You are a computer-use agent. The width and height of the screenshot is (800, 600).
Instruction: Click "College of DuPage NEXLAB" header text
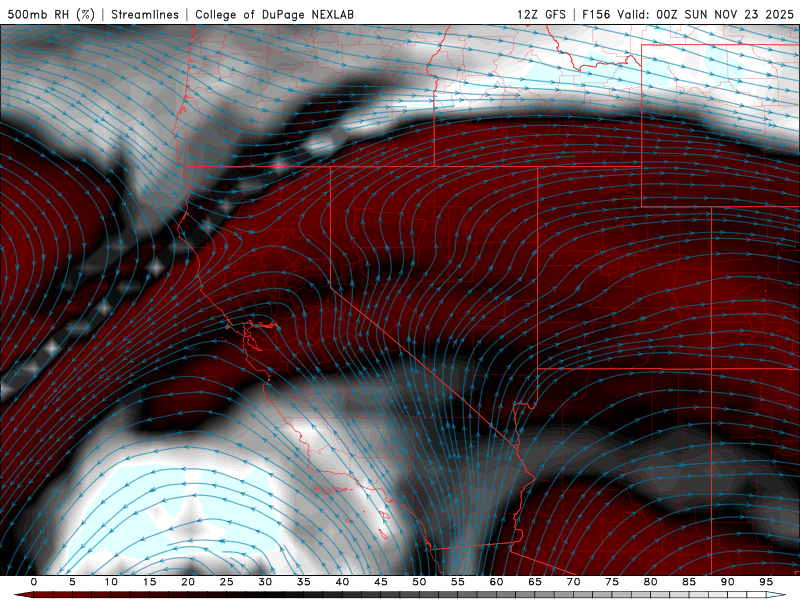pyautogui.click(x=274, y=14)
